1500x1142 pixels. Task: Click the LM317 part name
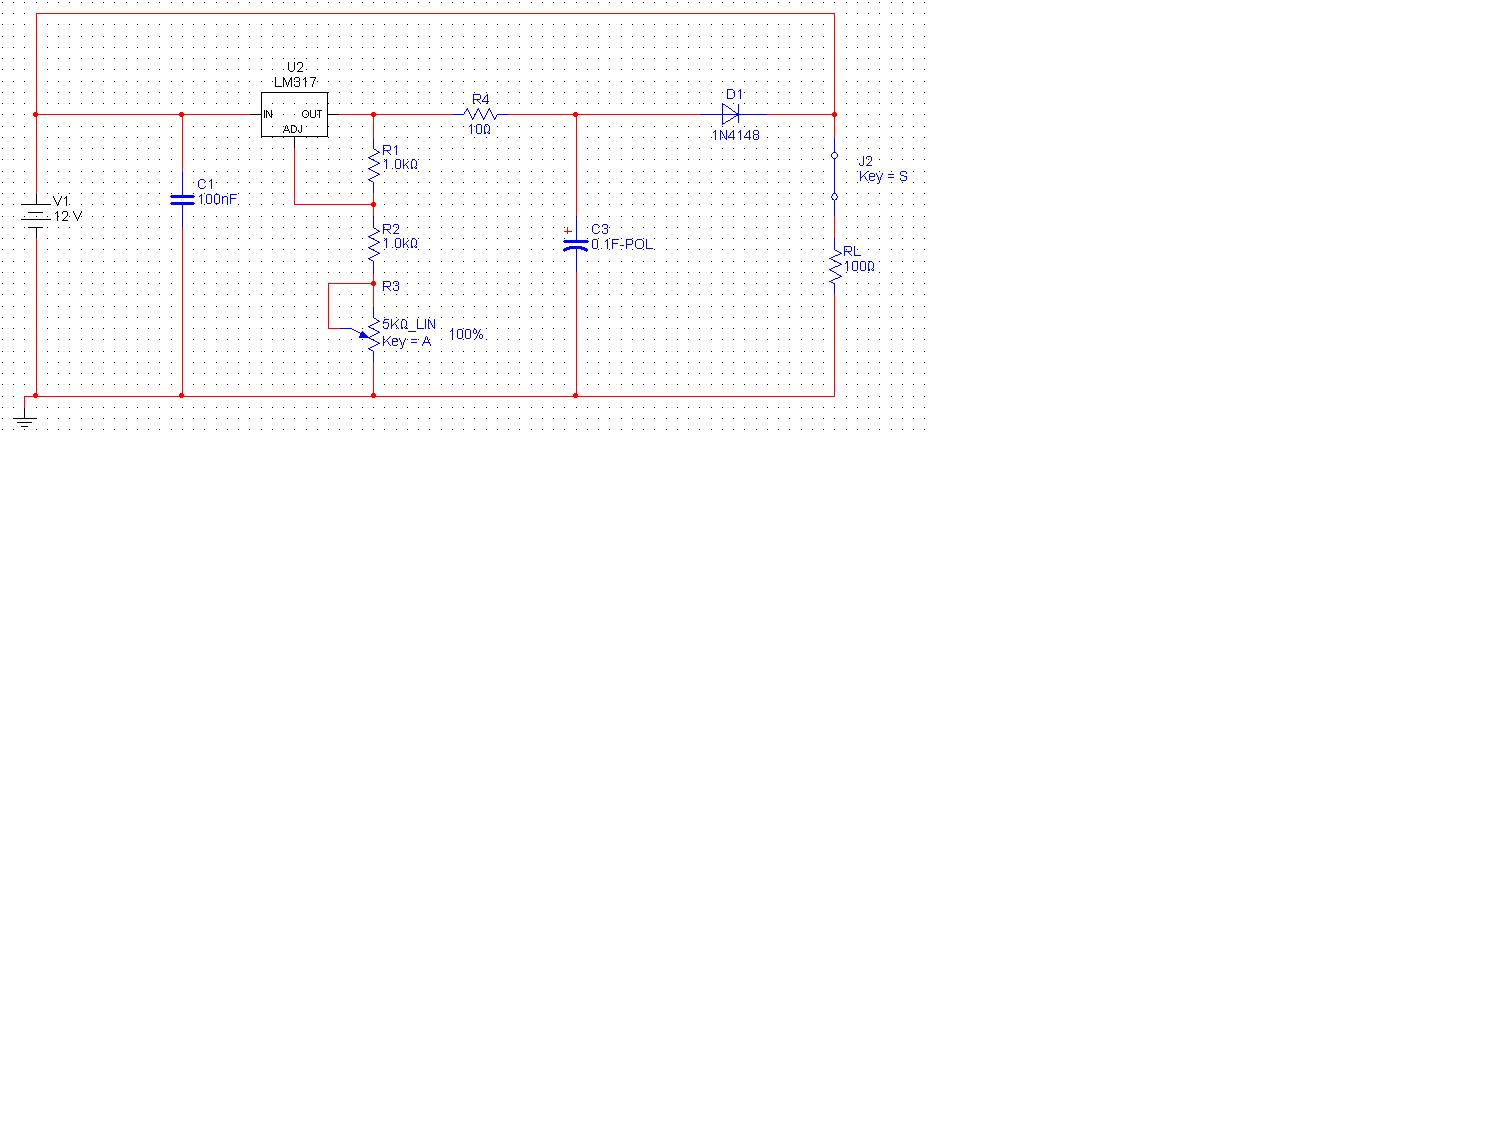295,83
